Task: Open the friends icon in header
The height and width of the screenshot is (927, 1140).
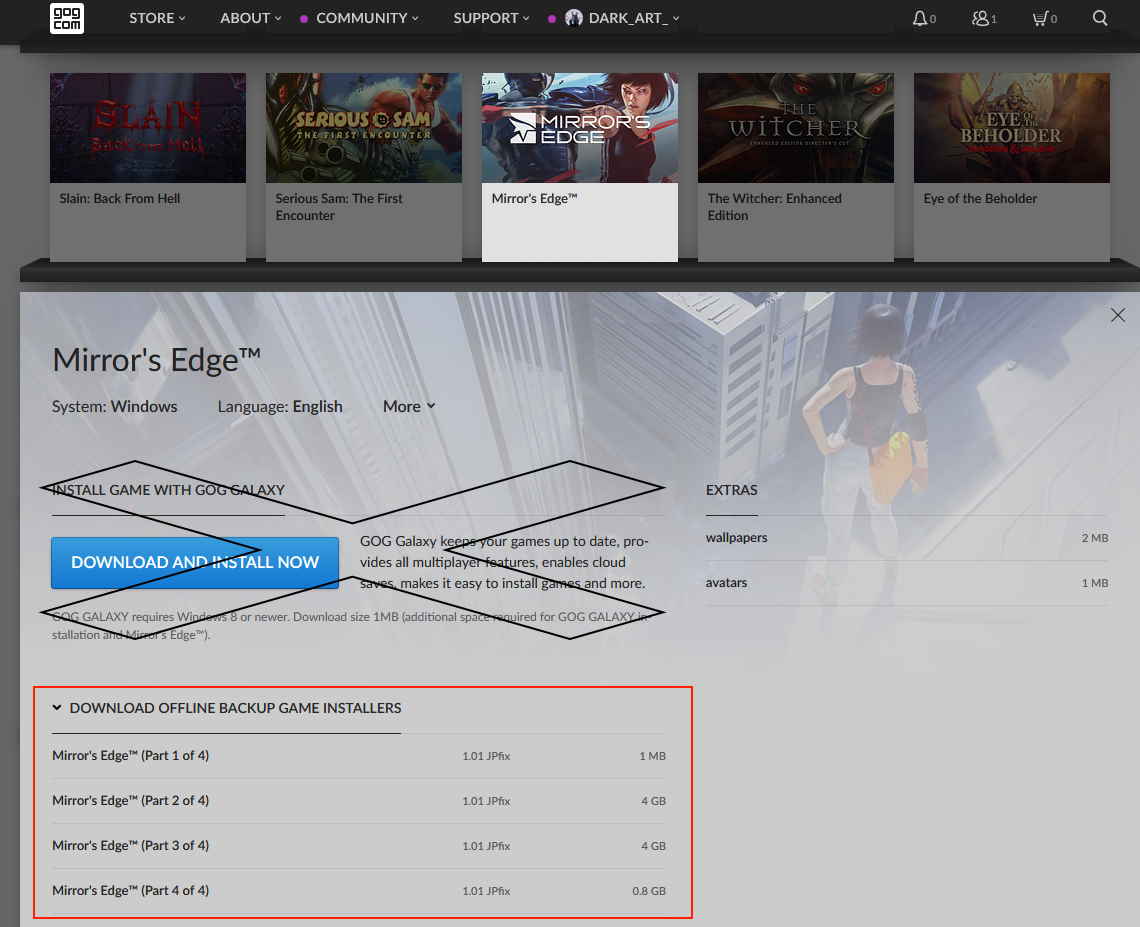Action: click(980, 18)
